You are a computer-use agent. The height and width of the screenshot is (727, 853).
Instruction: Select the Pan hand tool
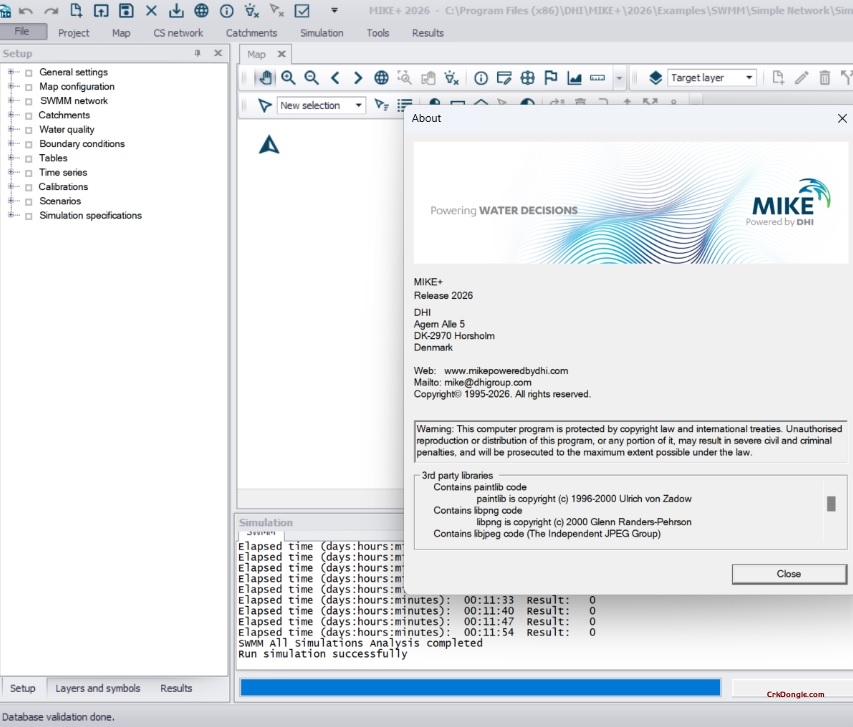pos(265,78)
